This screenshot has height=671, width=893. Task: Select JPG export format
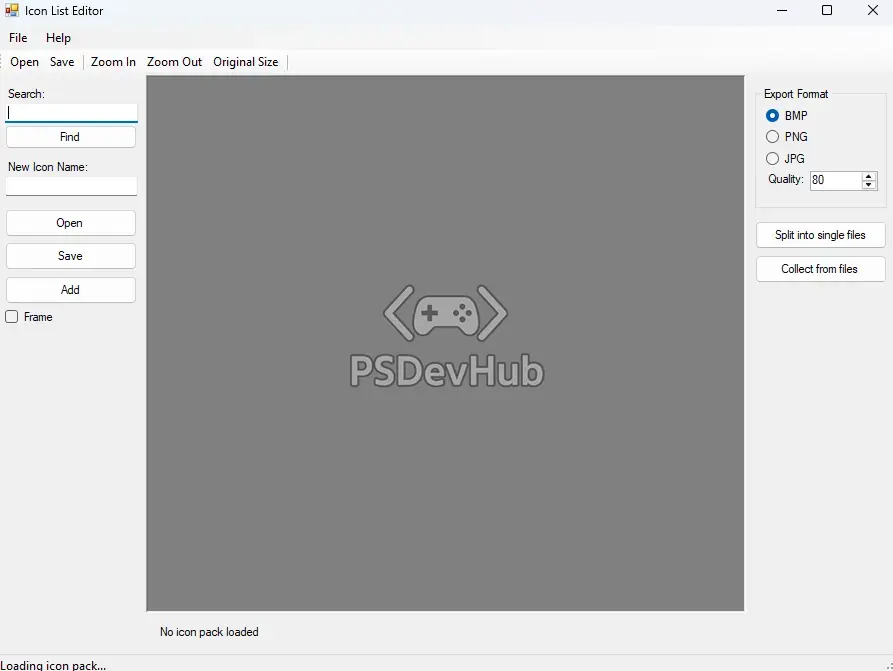(772, 158)
